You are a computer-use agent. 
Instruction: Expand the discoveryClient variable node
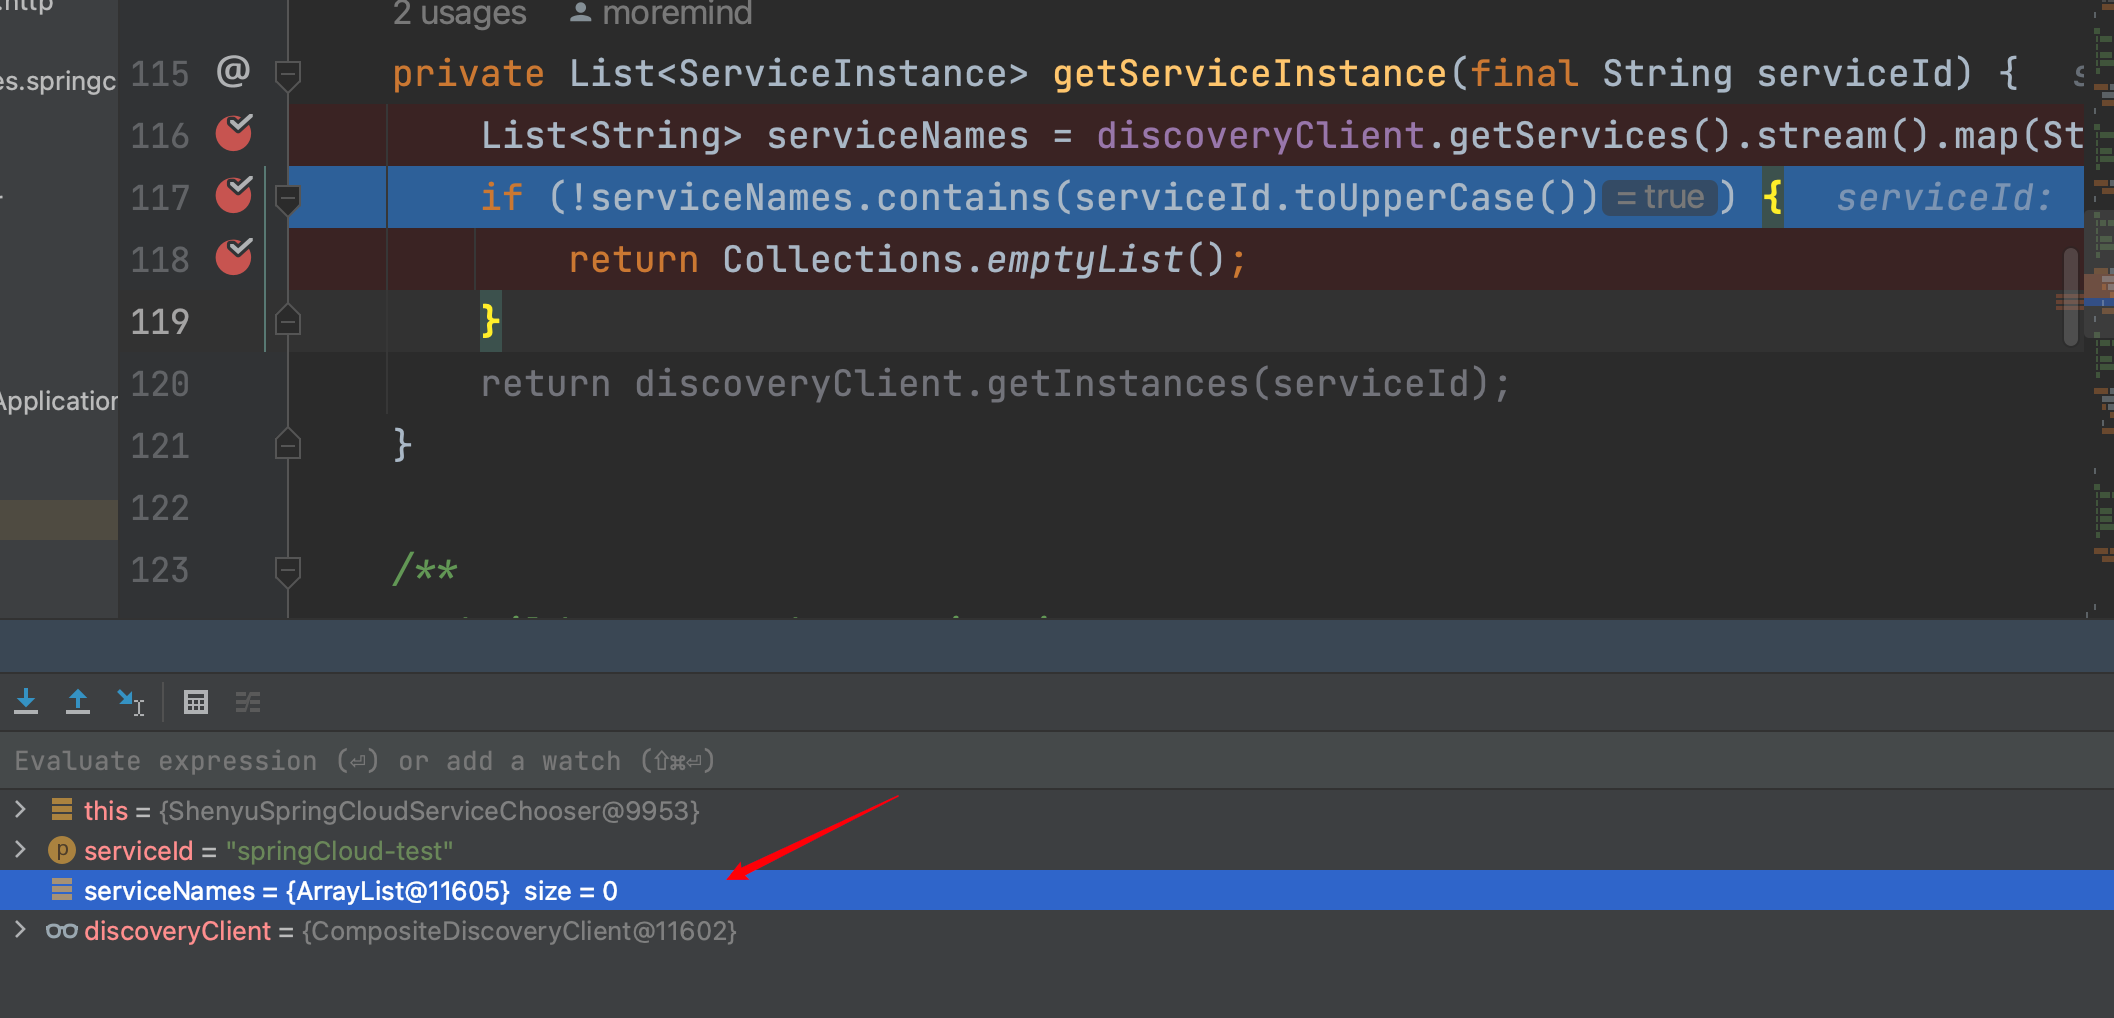point(21,930)
